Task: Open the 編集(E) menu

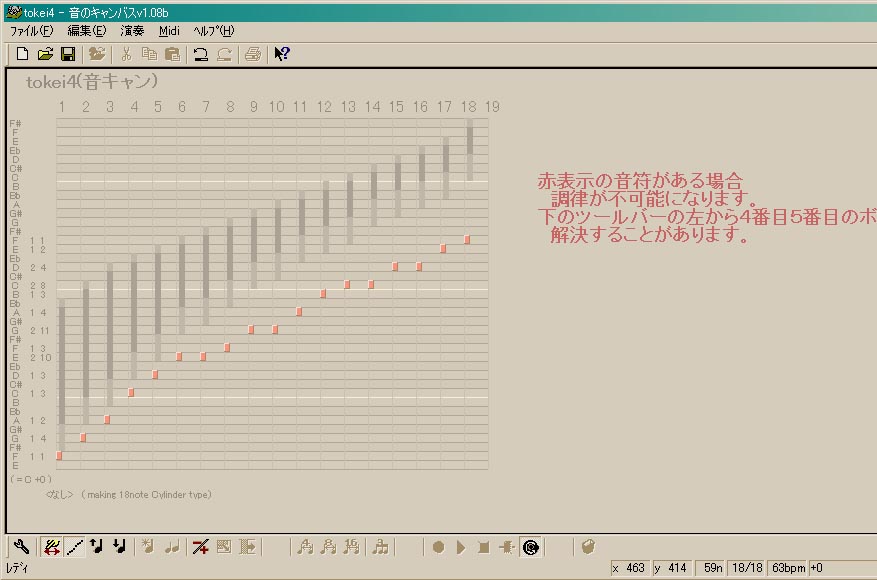Action: tap(86, 31)
